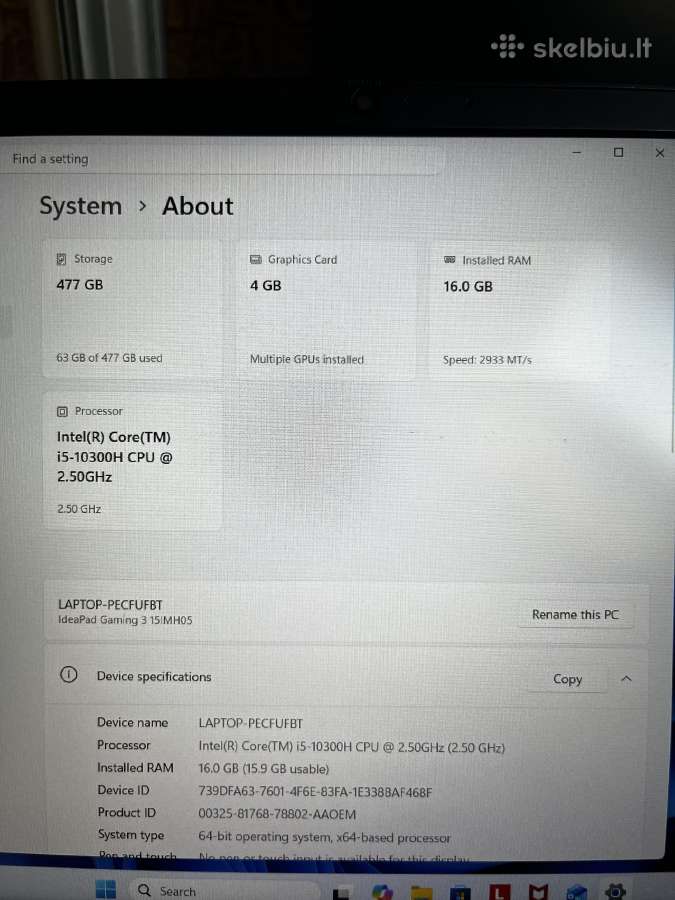
Task: Close the Settings window
Action: pyautogui.click(x=660, y=153)
